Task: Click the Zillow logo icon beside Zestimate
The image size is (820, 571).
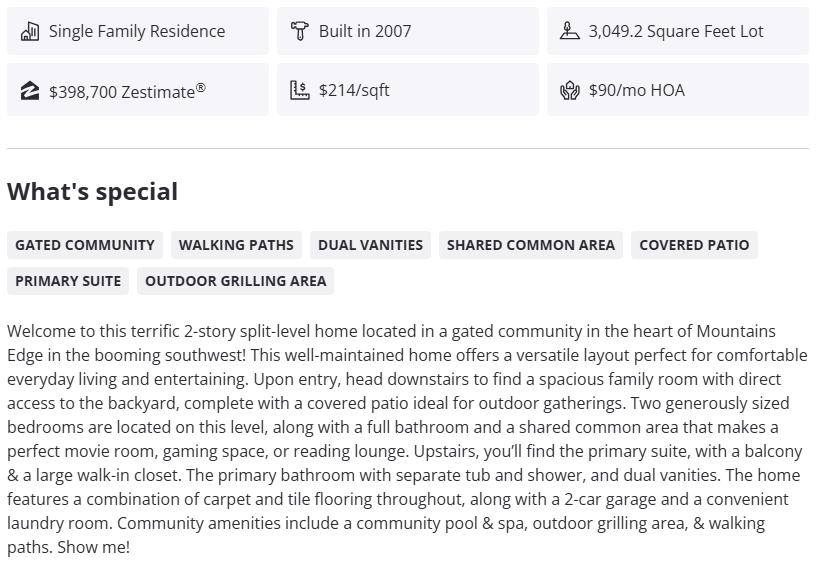Action: 29,90
